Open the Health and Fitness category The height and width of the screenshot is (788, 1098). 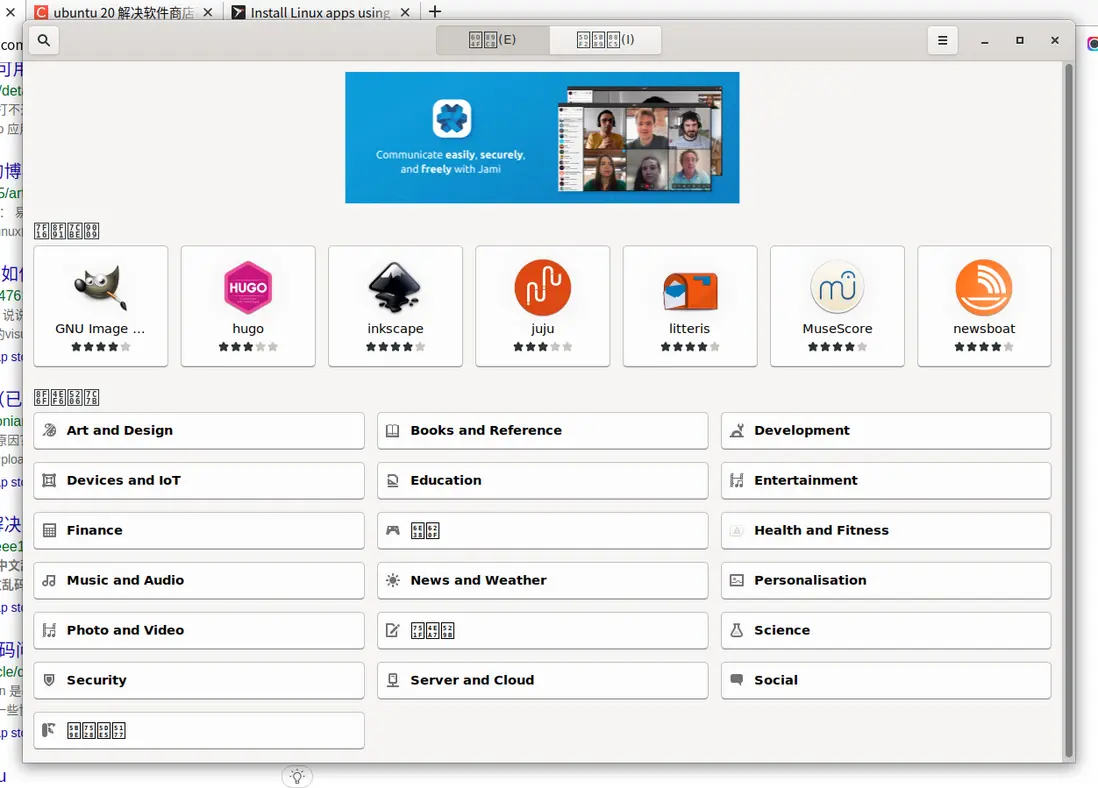tap(886, 530)
